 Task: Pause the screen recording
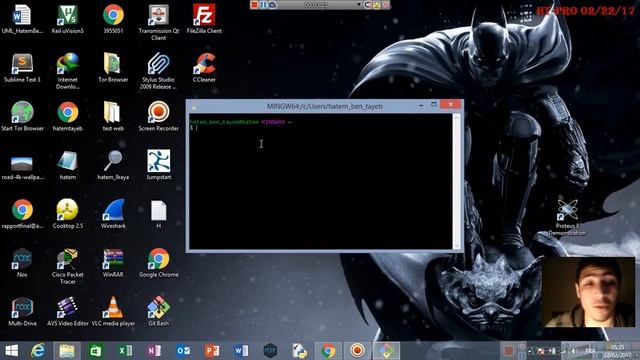tap(263, 4)
